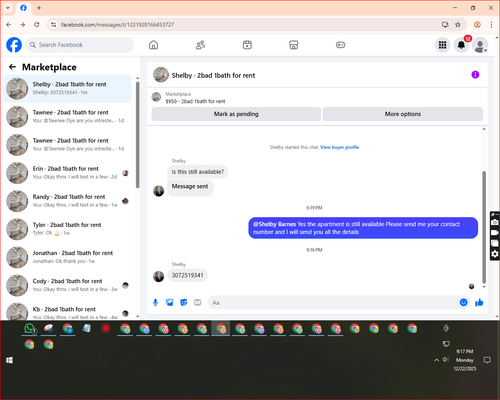Open the Gaming icon in top navigation
This screenshot has height=400, width=500.
click(x=340, y=45)
